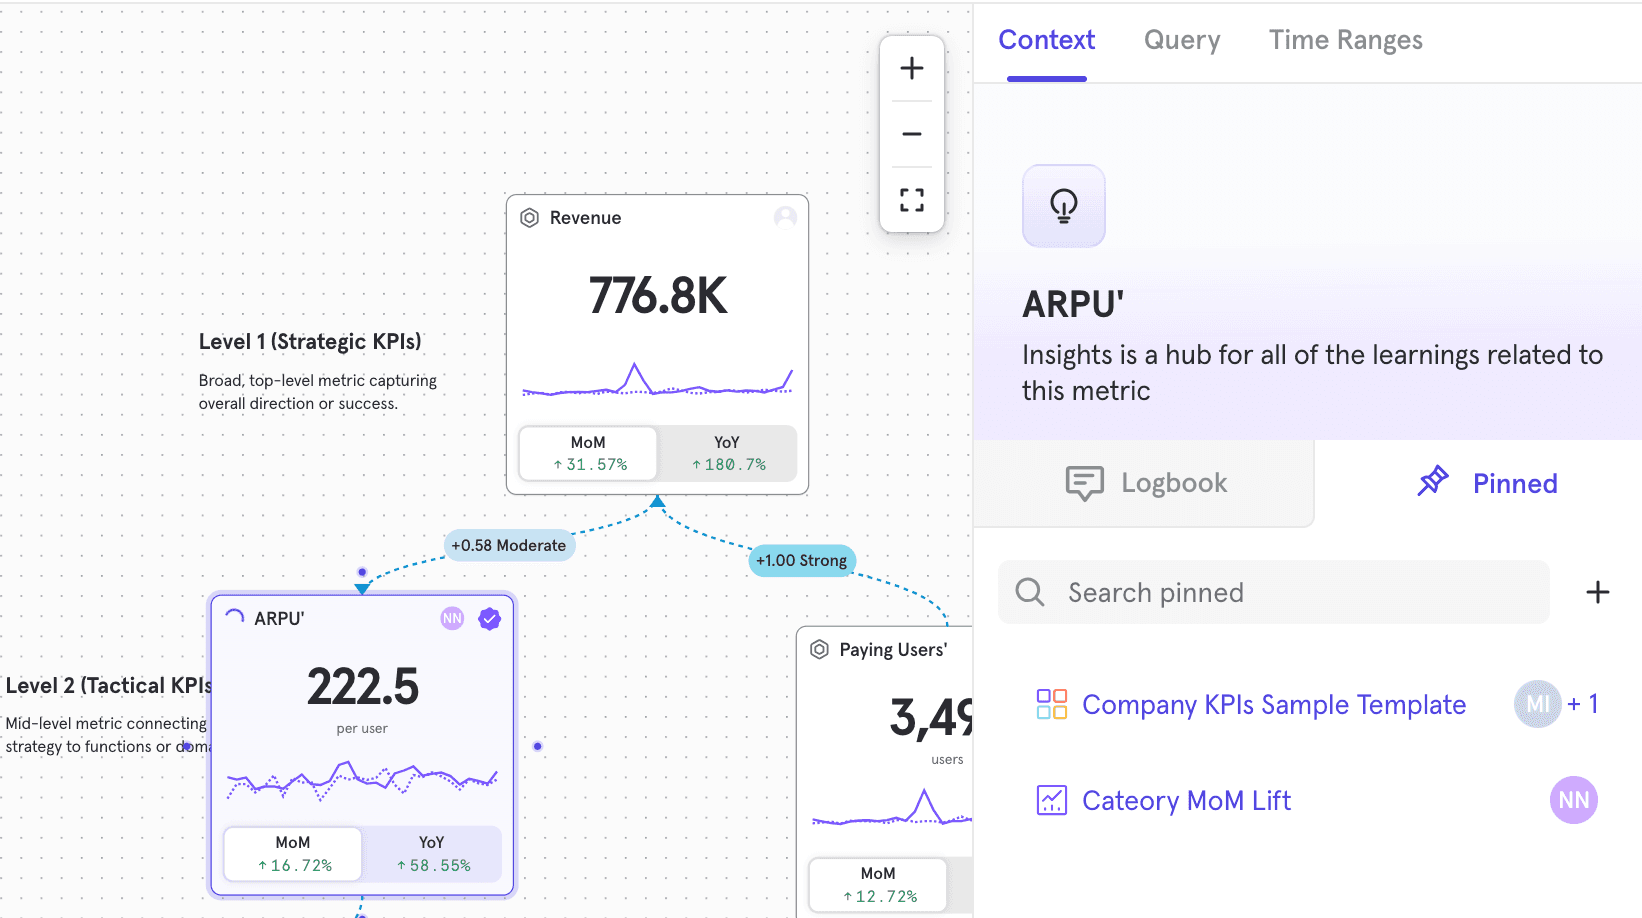Switch Revenue card to YoY comparison
1642x918 pixels.
tap(727, 454)
